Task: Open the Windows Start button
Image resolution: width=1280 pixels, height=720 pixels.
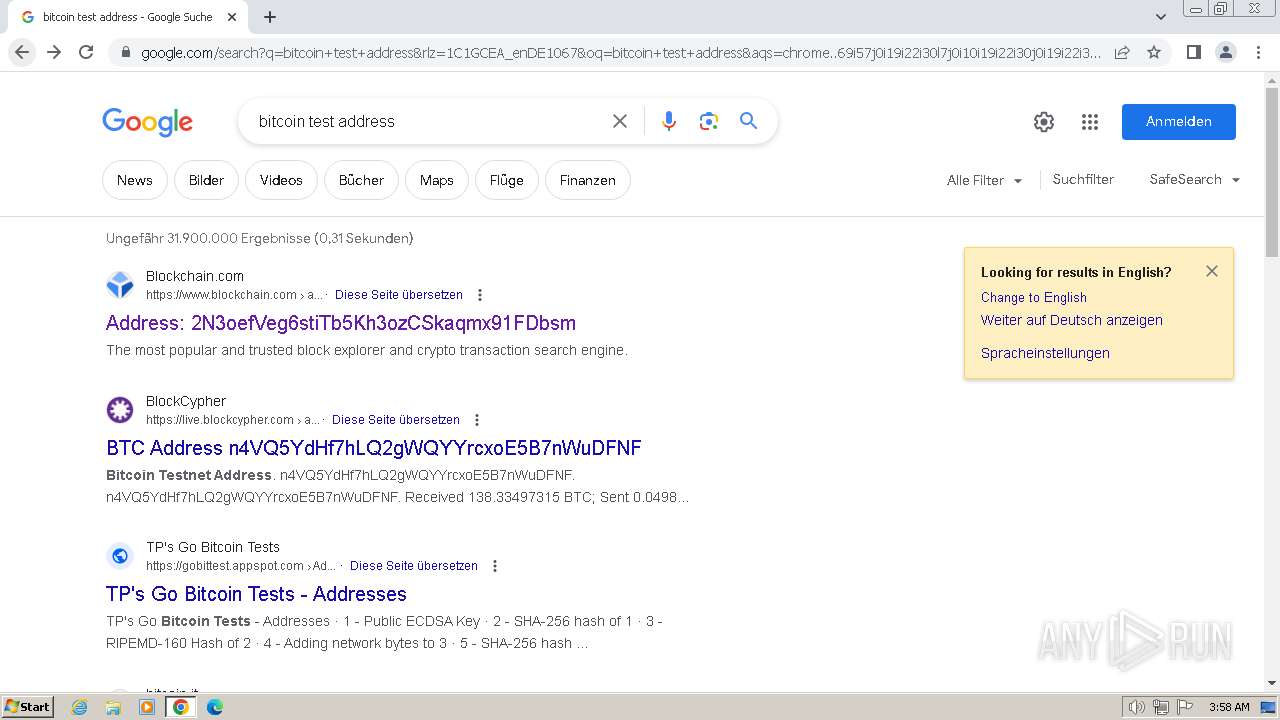Action: pos(27,707)
